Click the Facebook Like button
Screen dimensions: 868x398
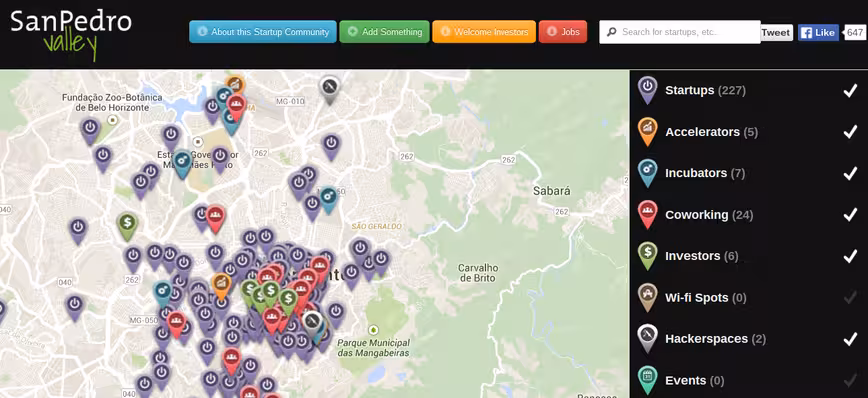[x=818, y=33]
